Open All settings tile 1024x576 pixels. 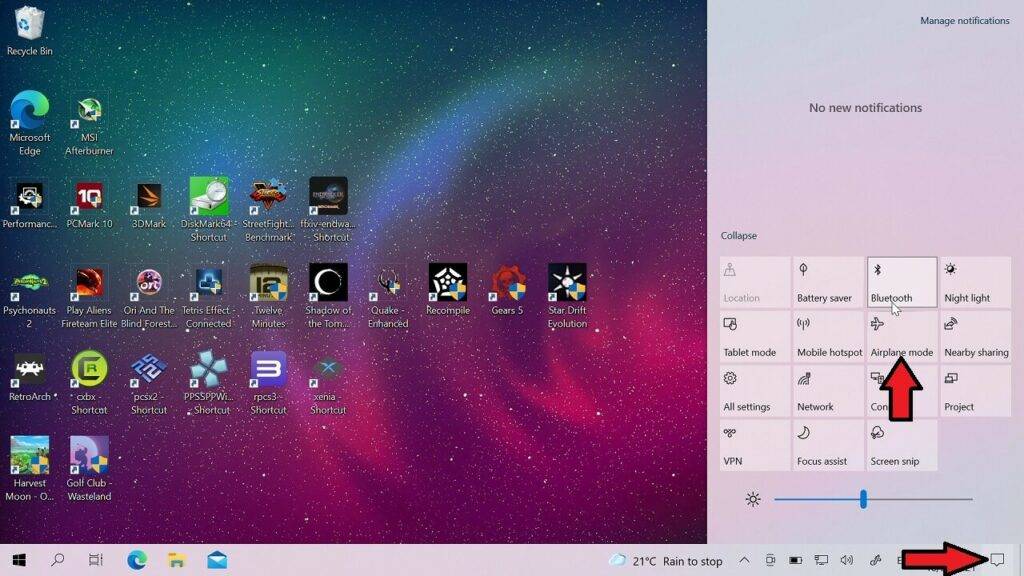(754, 391)
